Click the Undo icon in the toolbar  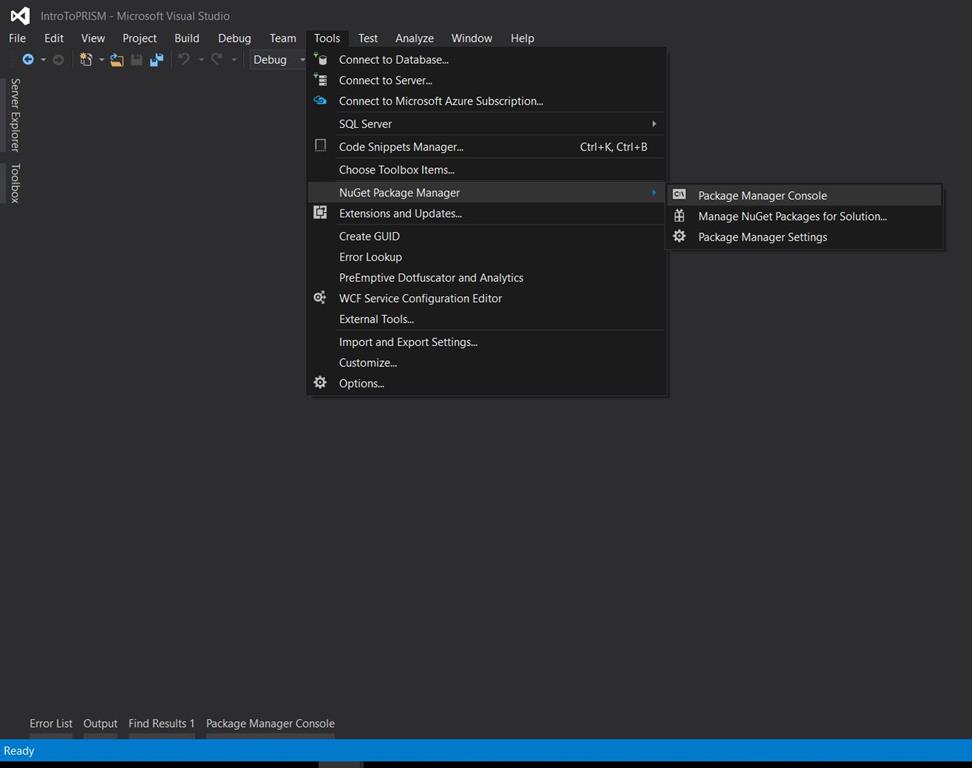[185, 59]
